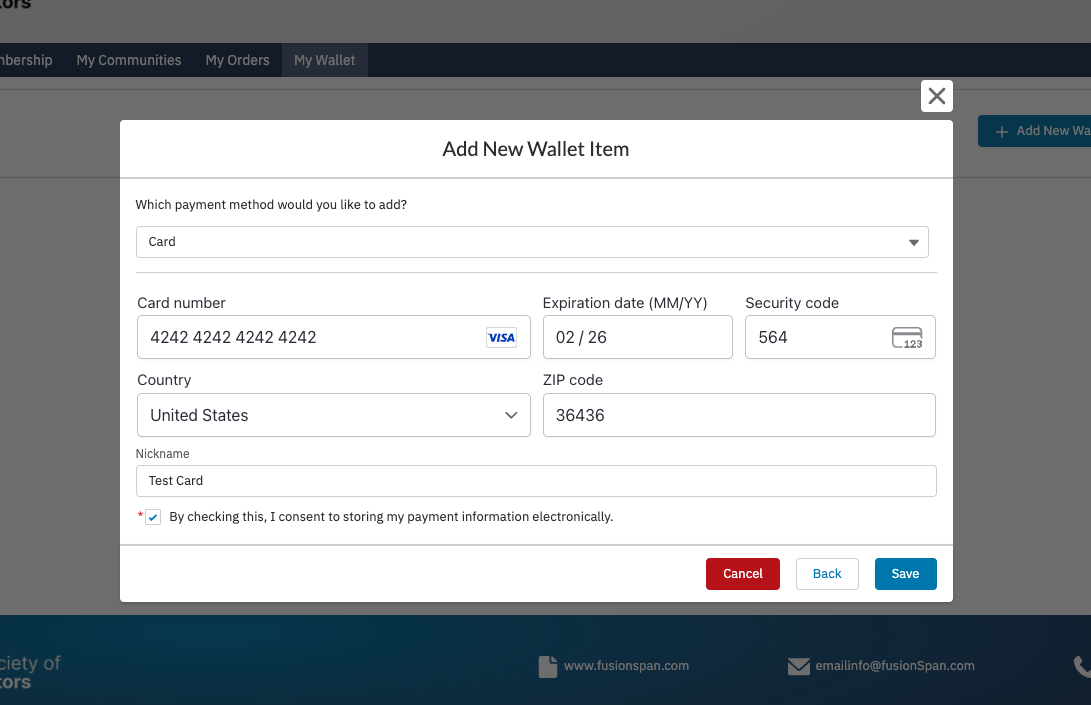
Task: Select the Security code input
Action: click(840, 338)
